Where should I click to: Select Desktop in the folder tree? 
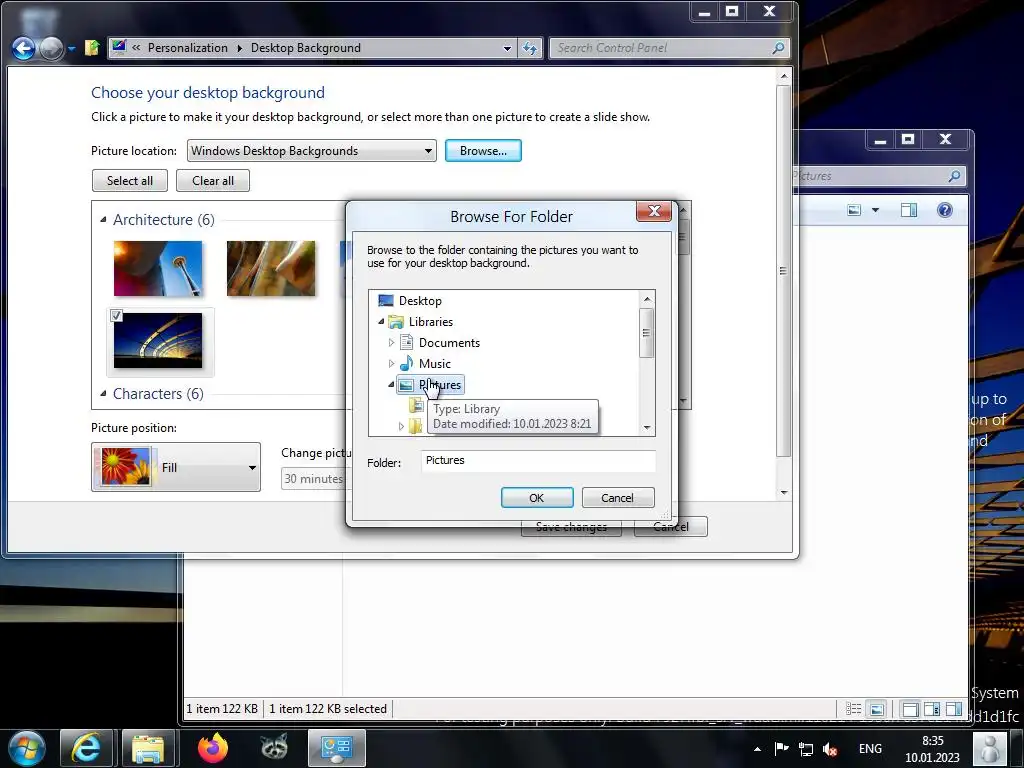coord(420,300)
